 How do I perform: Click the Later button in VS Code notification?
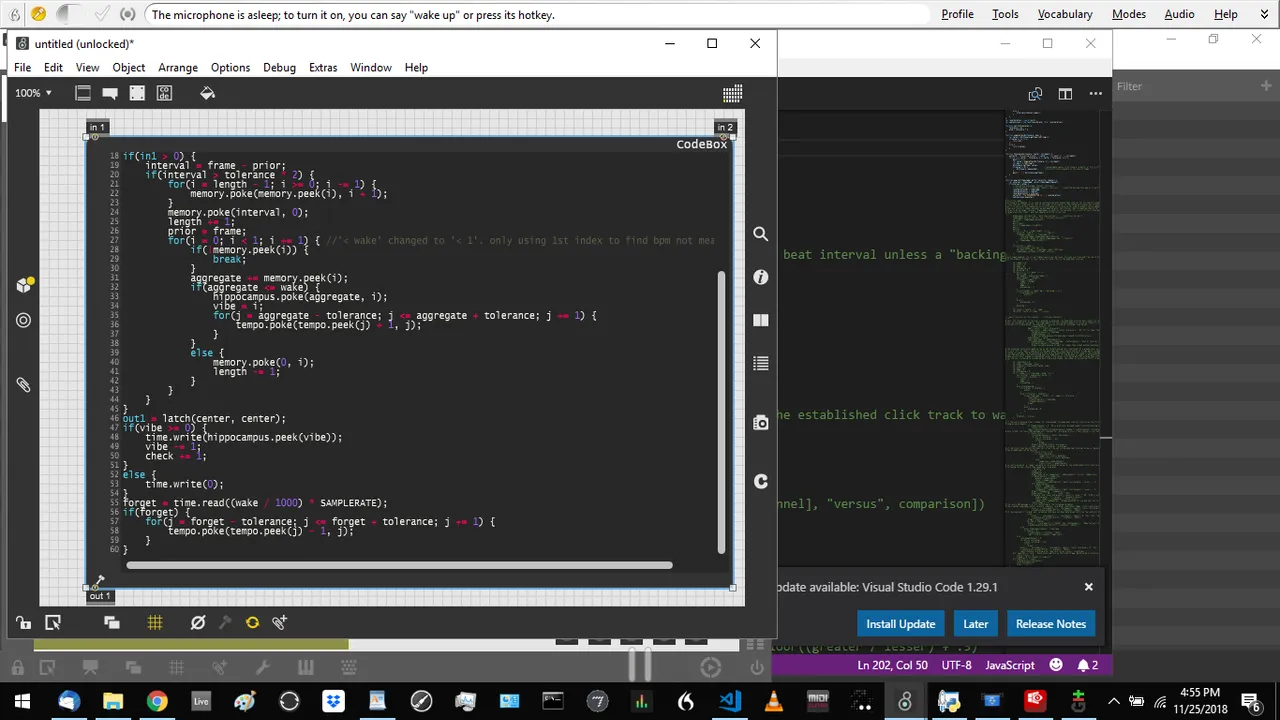coord(975,624)
